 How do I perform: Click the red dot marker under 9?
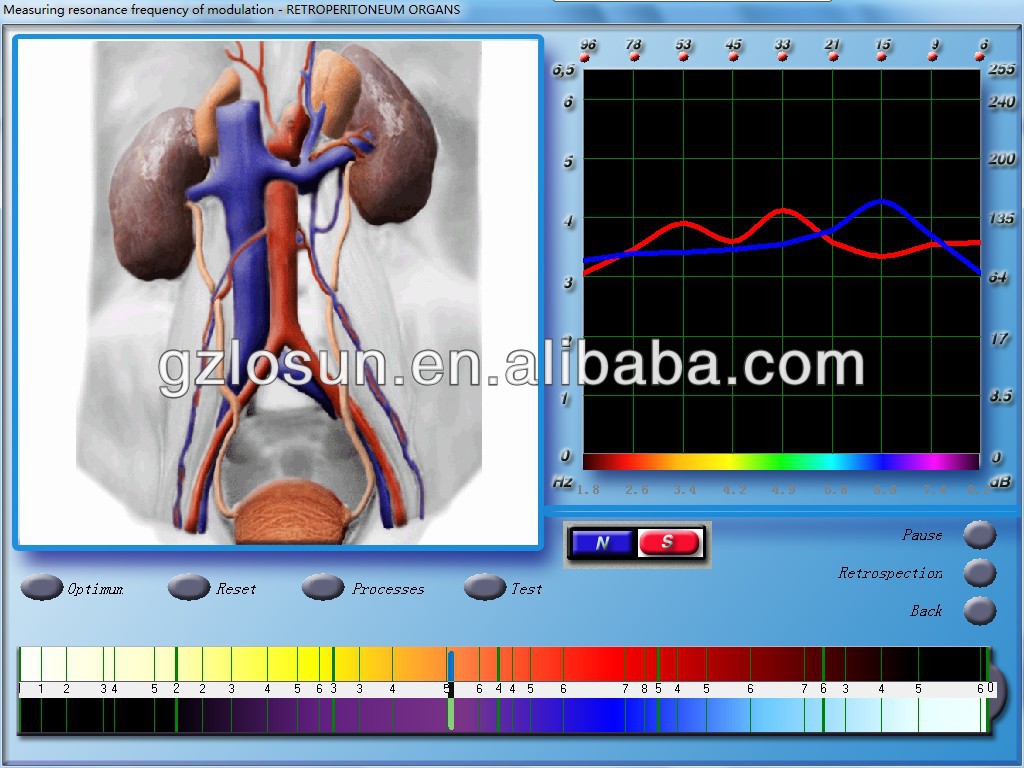pos(932,57)
